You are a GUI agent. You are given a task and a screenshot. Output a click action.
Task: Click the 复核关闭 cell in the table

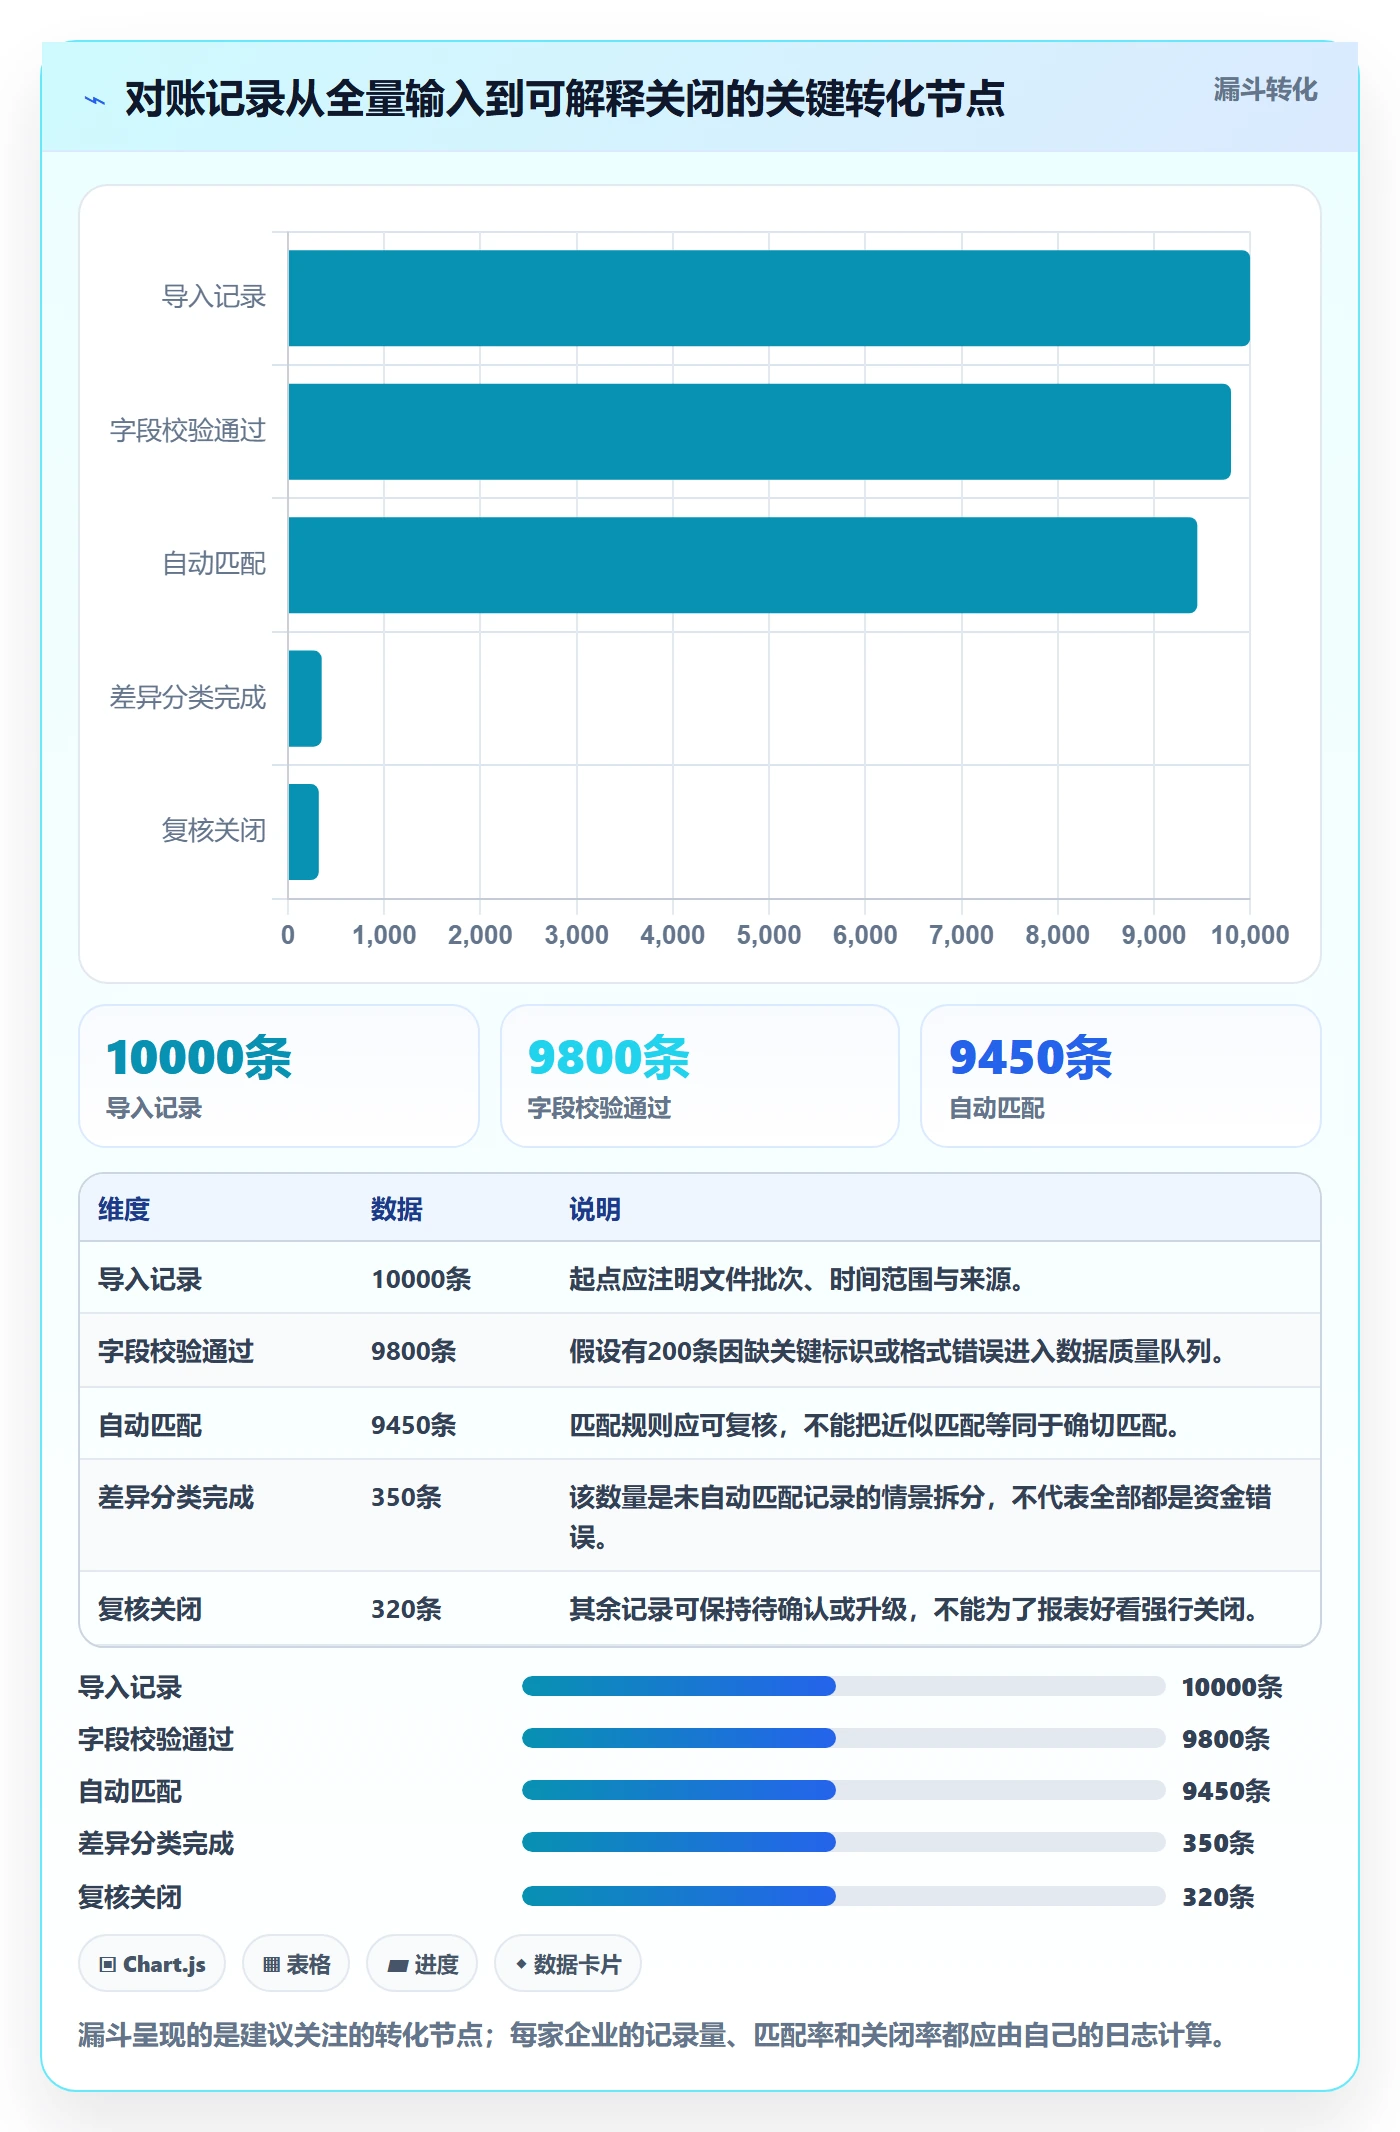150,1609
